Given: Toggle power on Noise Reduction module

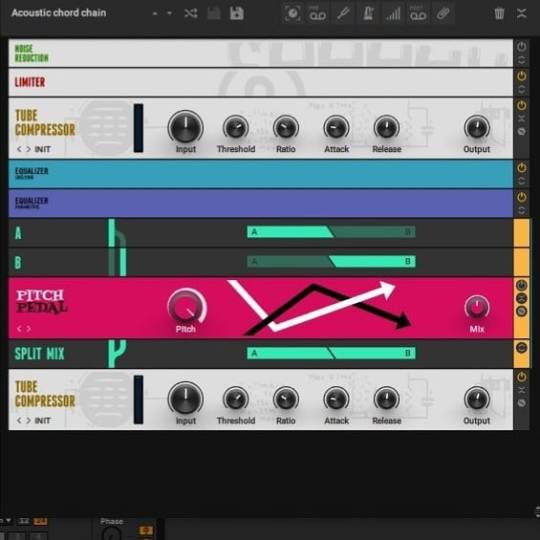Looking at the screenshot, I should [521, 46].
